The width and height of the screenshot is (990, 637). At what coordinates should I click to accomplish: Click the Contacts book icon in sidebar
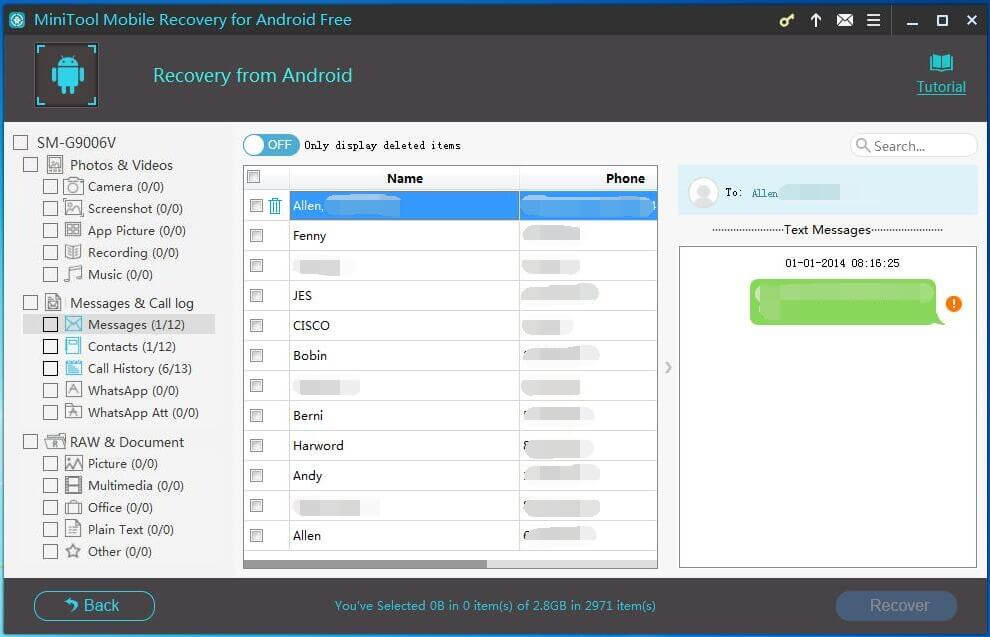tap(73, 346)
